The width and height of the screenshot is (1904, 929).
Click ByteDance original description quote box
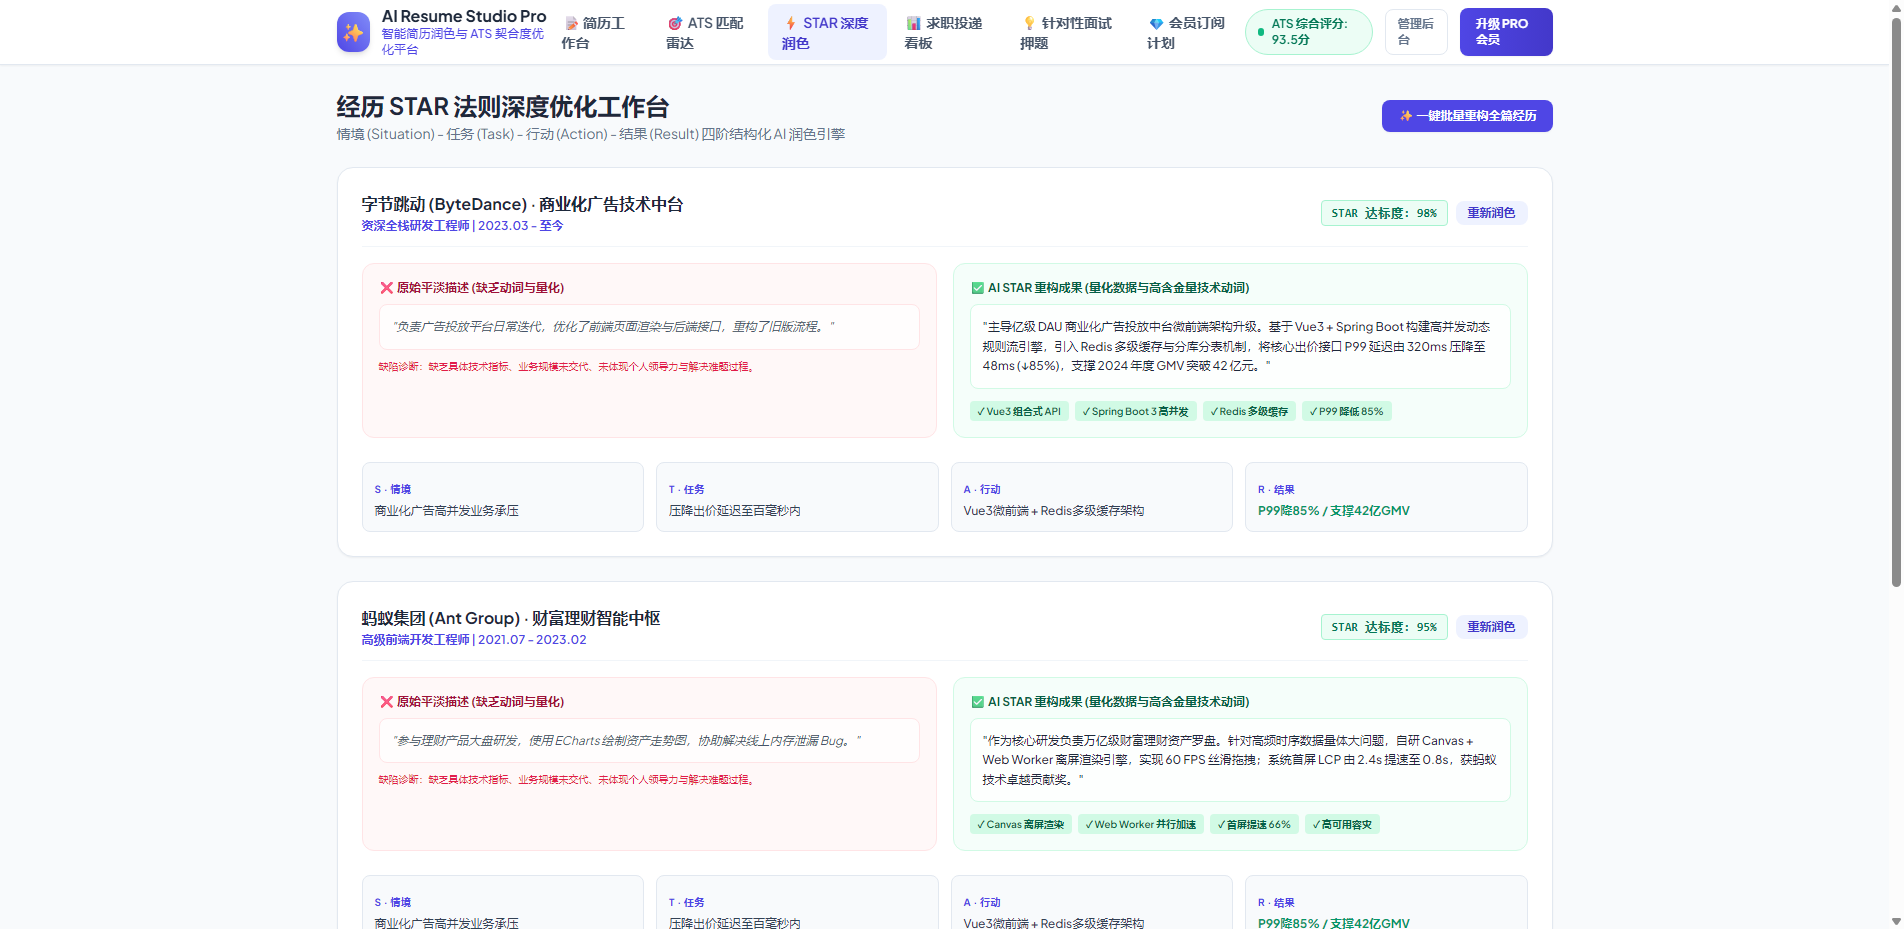[649, 327]
